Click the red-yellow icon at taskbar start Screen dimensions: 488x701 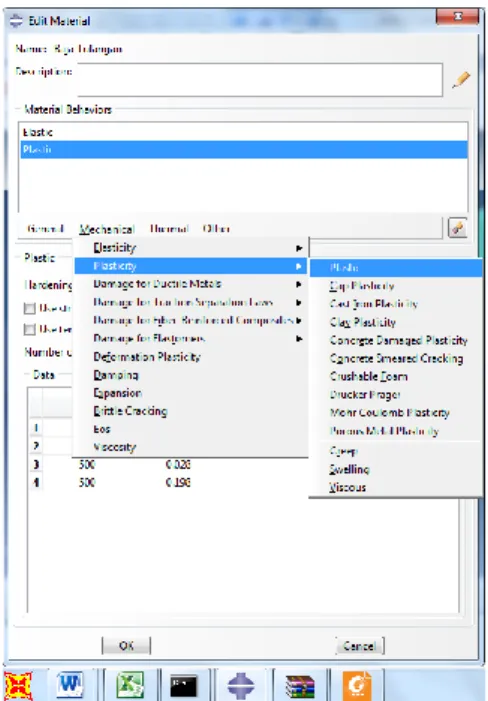(18, 685)
